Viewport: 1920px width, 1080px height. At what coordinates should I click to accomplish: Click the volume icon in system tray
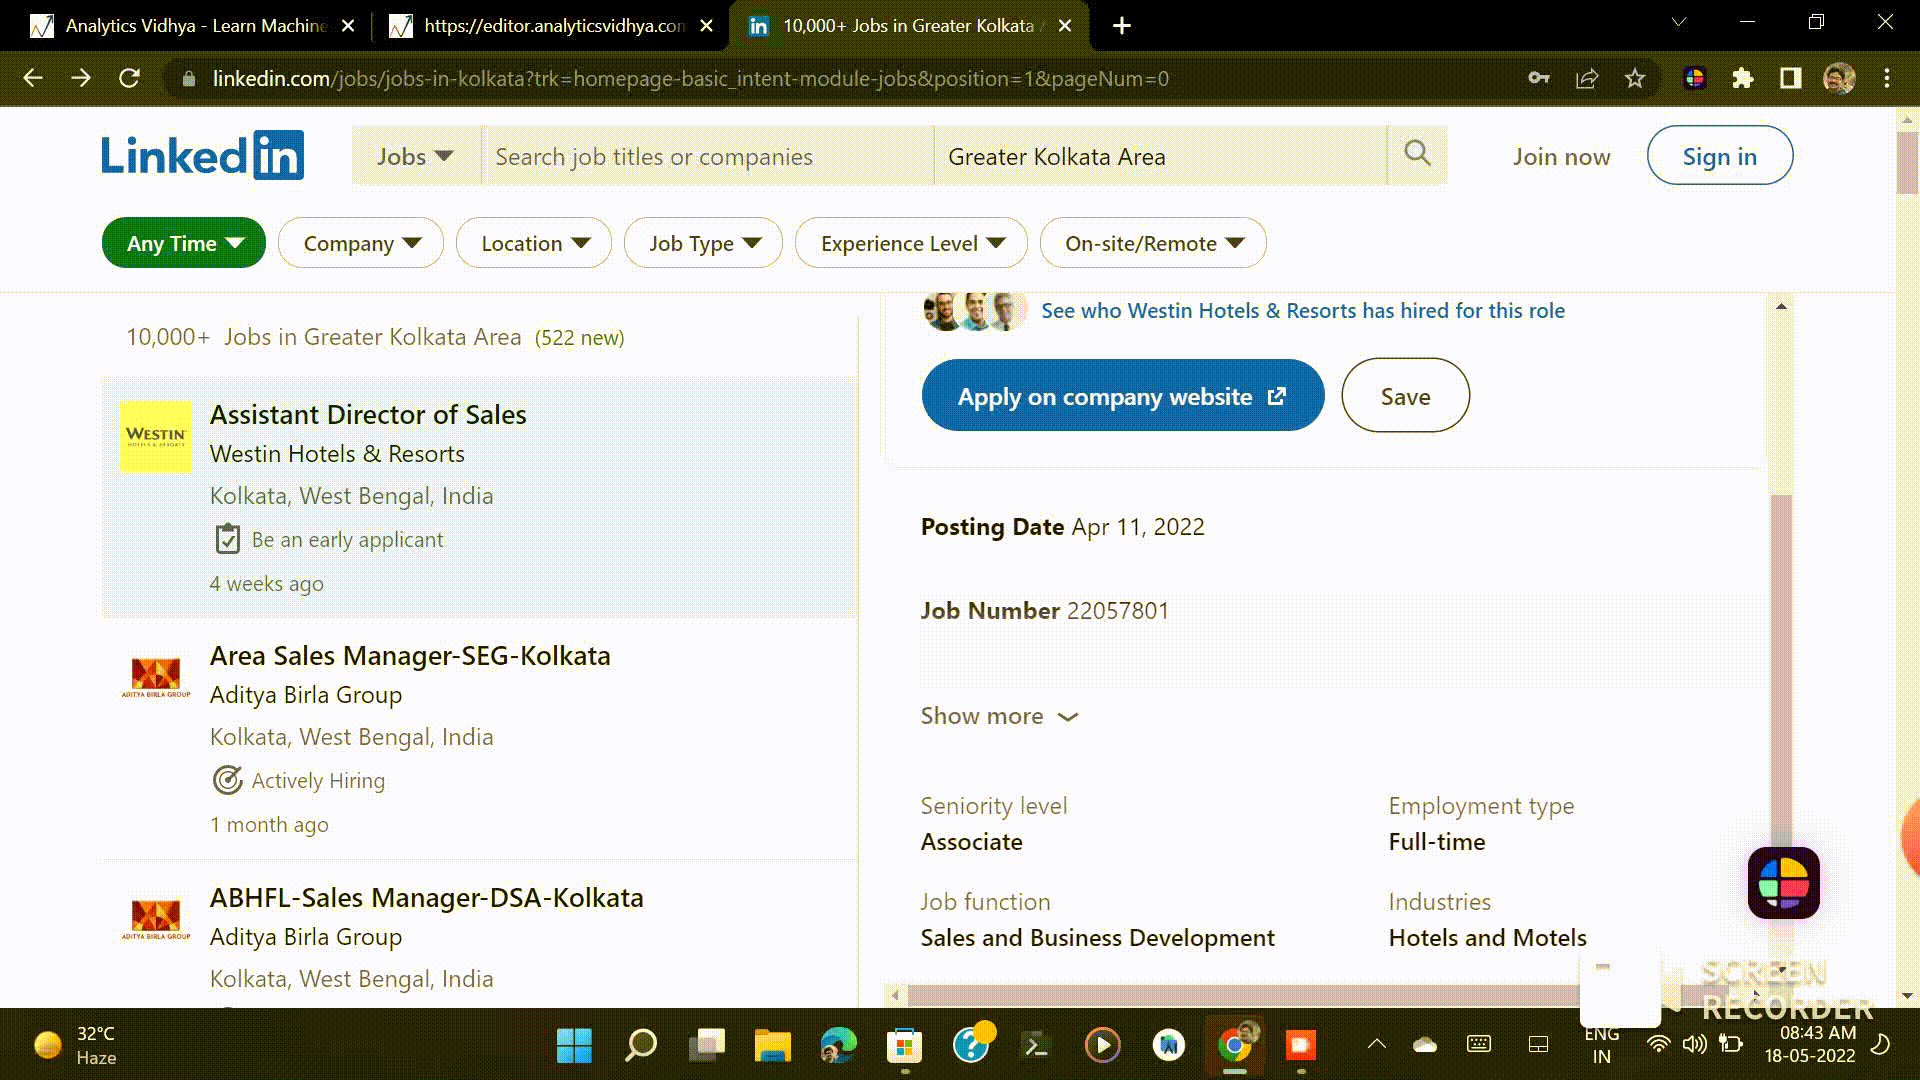pyautogui.click(x=1694, y=1044)
